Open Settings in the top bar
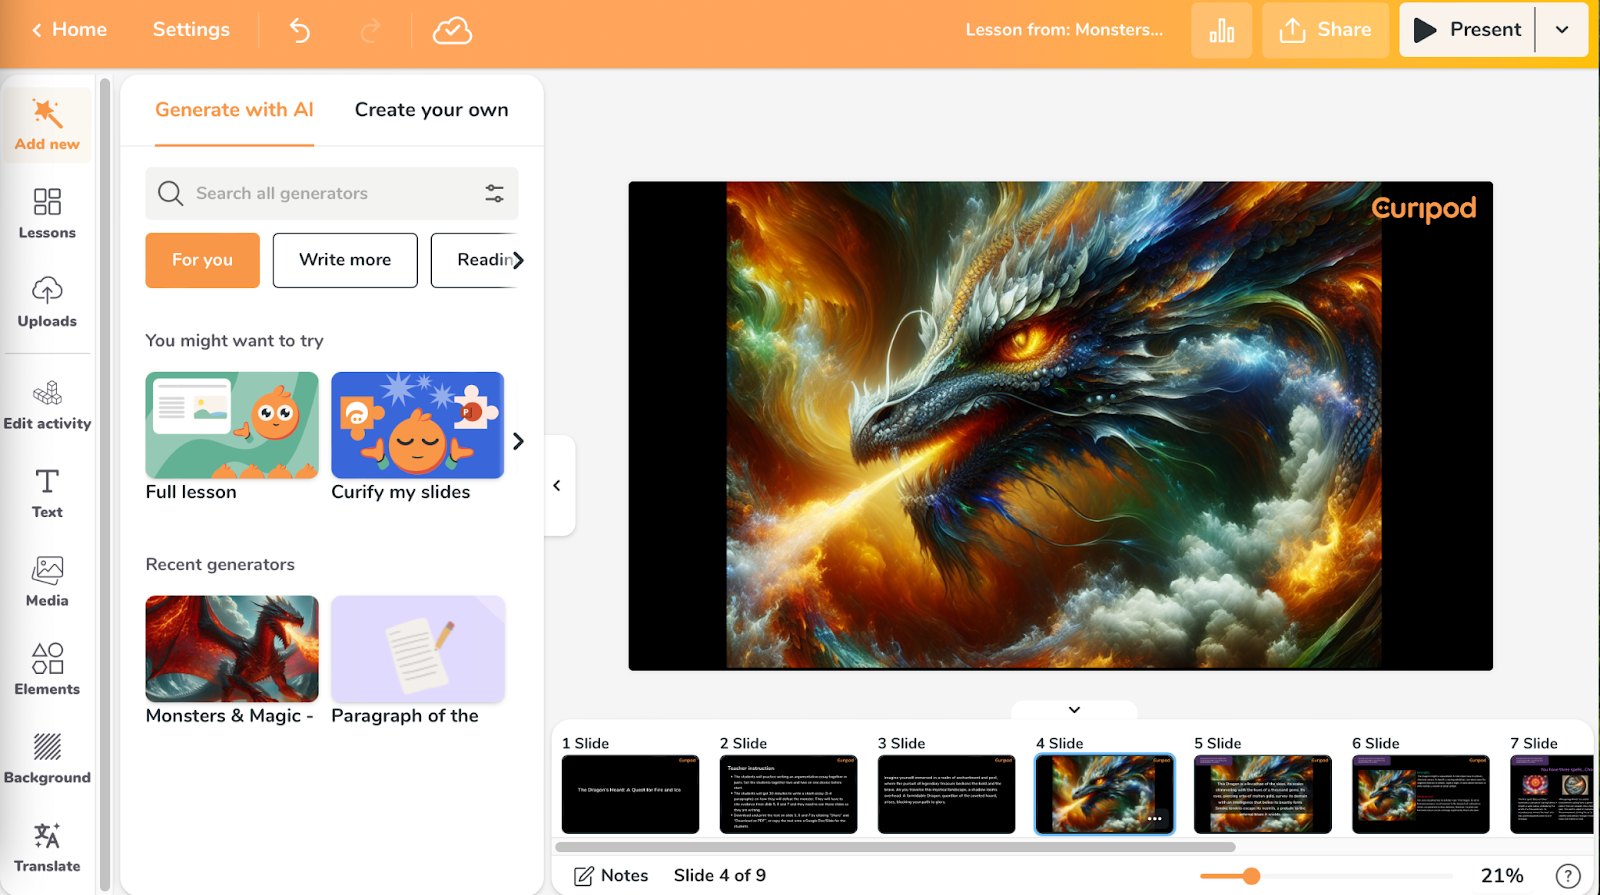The image size is (1600, 895). pos(191,30)
